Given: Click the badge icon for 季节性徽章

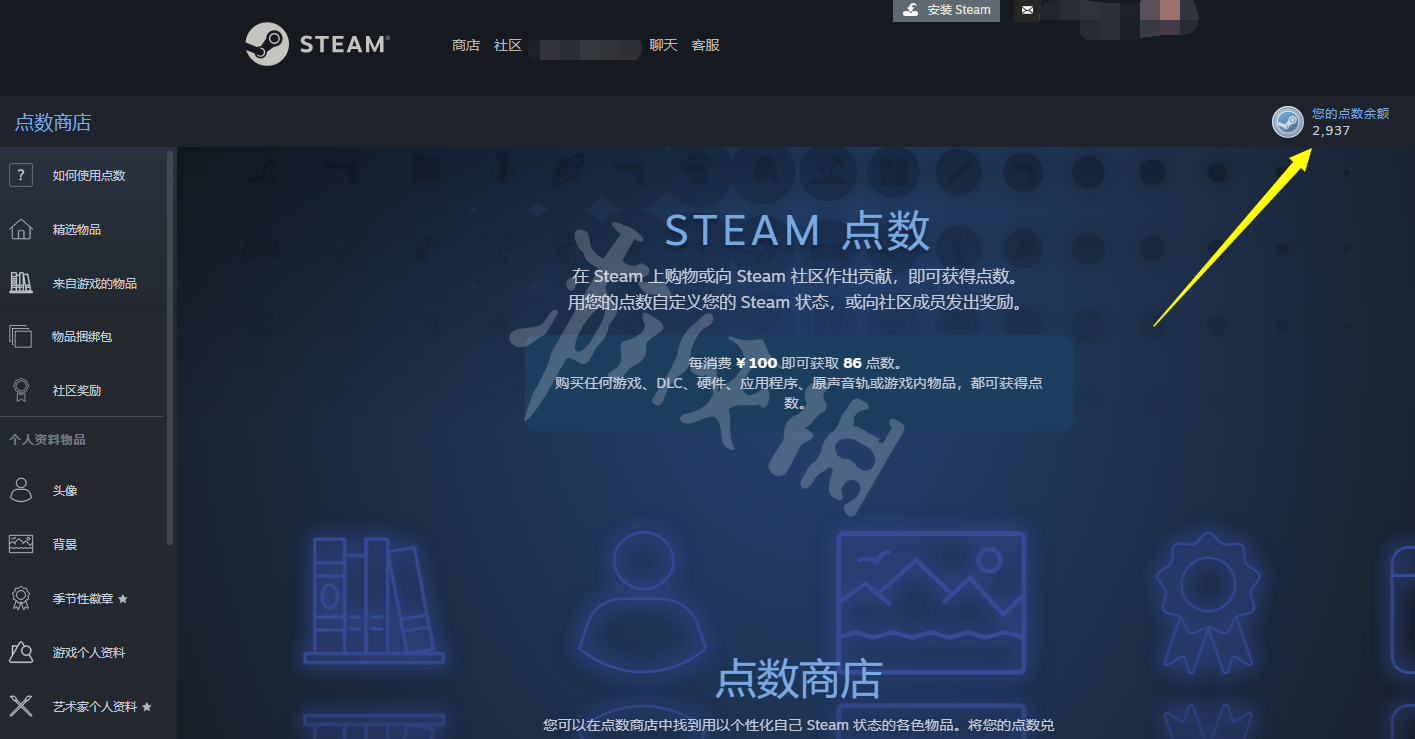Looking at the screenshot, I should pyautogui.click(x=21, y=598).
